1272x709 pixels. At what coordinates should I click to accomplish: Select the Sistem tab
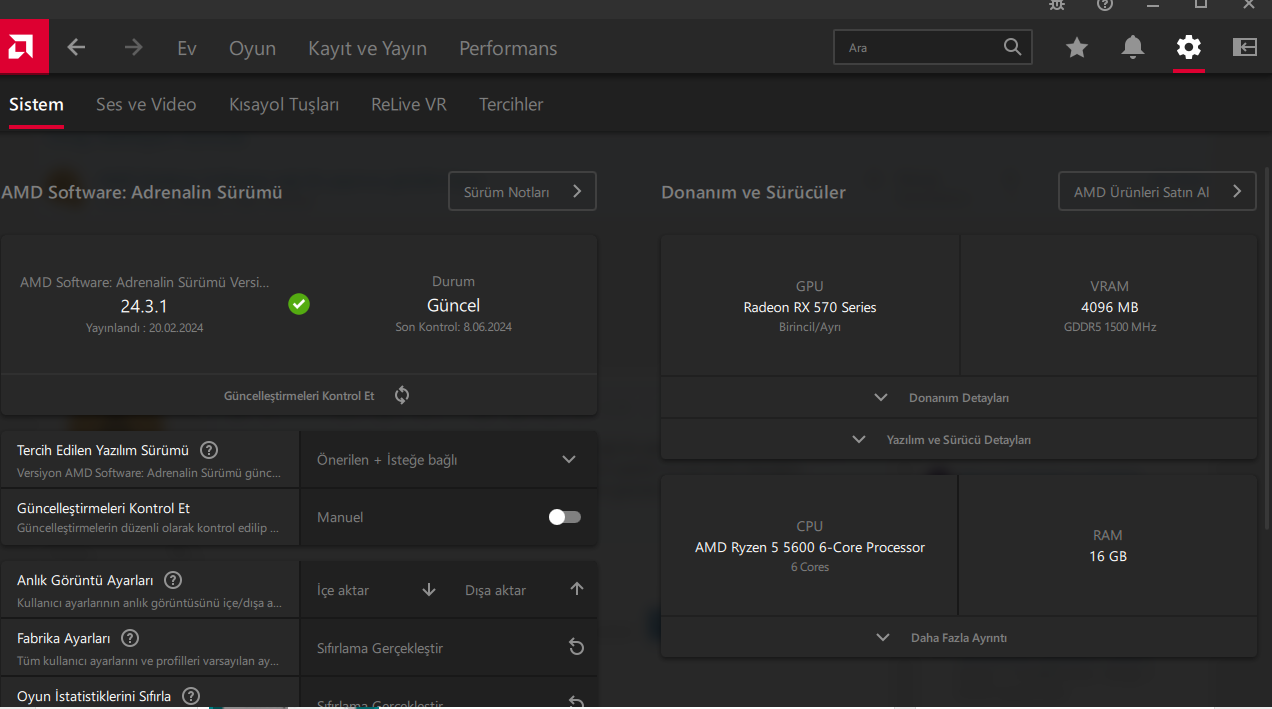36,104
